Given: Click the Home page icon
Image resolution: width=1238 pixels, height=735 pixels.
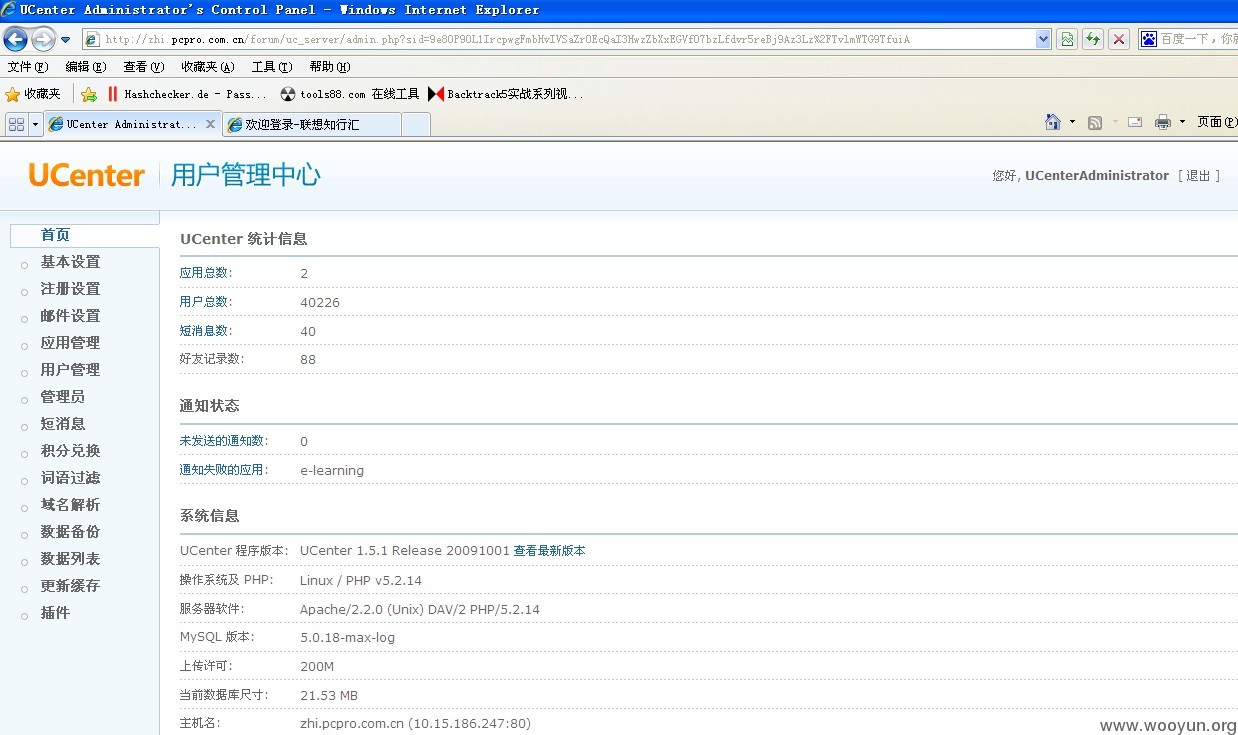Looking at the screenshot, I should pos(1053,122).
